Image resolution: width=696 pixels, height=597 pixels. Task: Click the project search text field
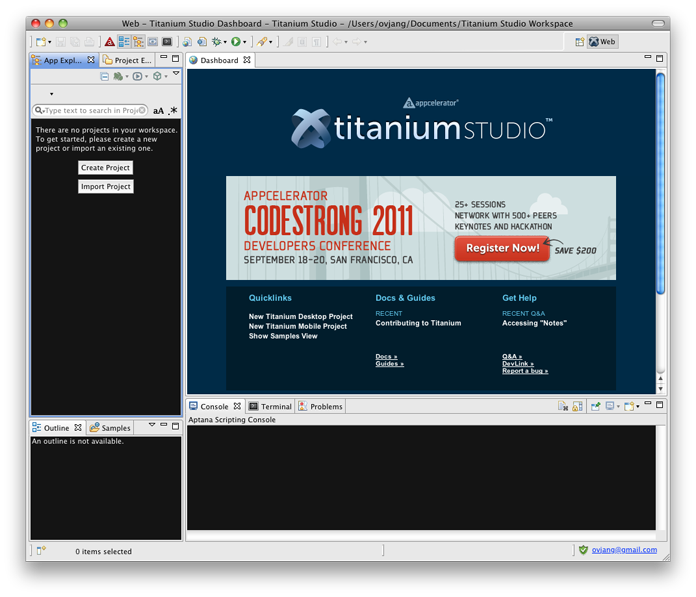point(89,111)
